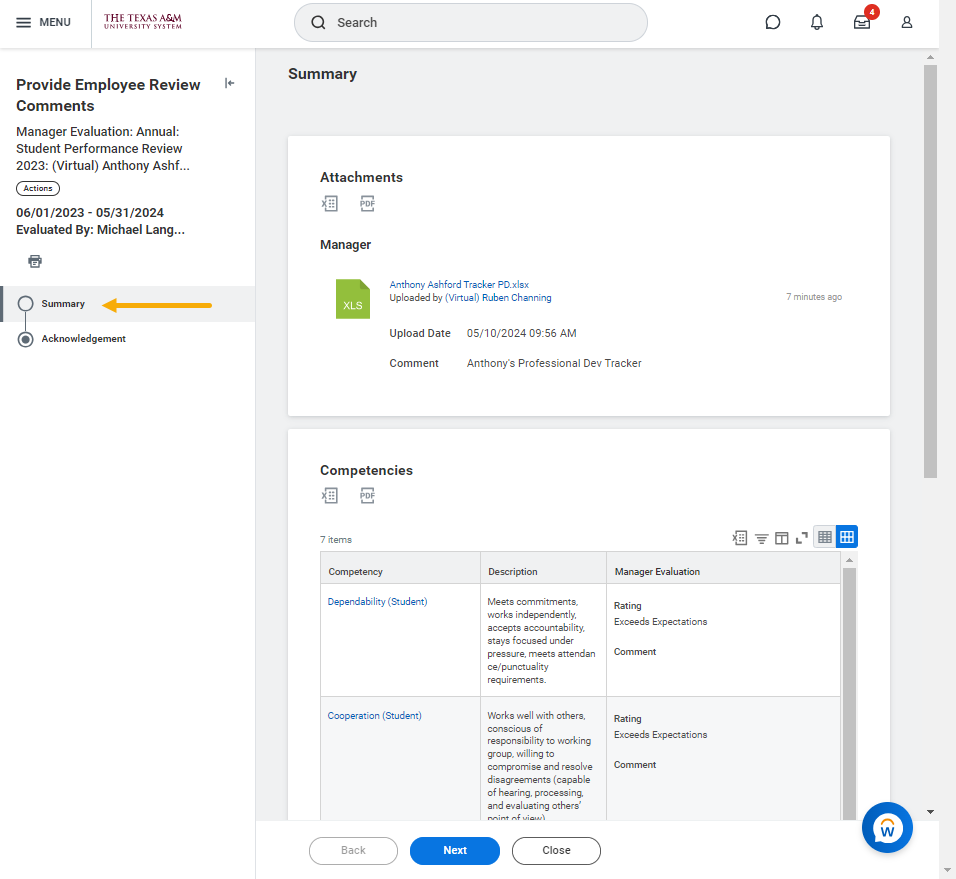Toggle column selection for Competencies table
956x879 pixels.
click(781, 538)
